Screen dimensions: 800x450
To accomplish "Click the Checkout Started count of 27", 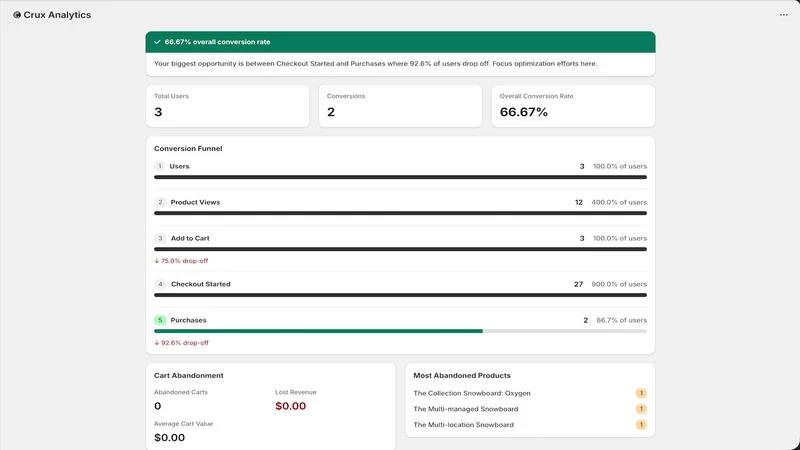I will 578,284.
